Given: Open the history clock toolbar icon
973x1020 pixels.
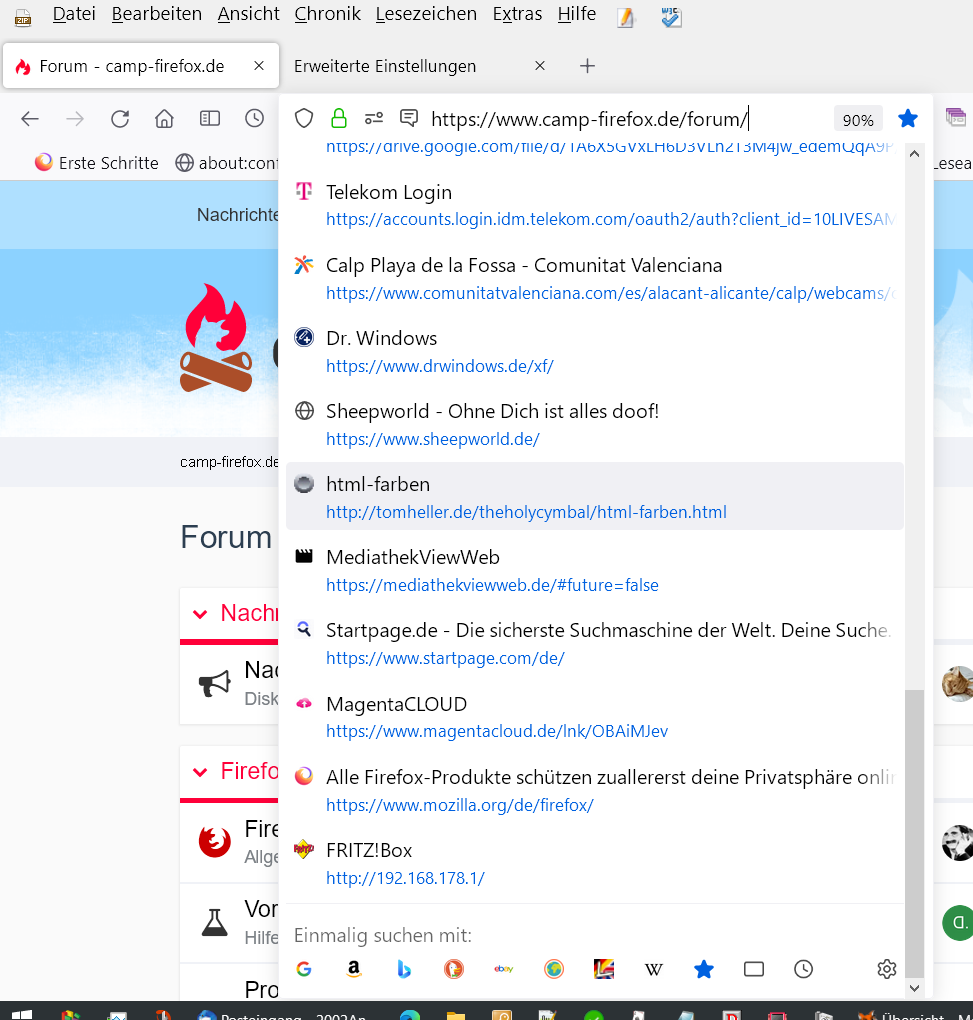Looking at the screenshot, I should 254,118.
